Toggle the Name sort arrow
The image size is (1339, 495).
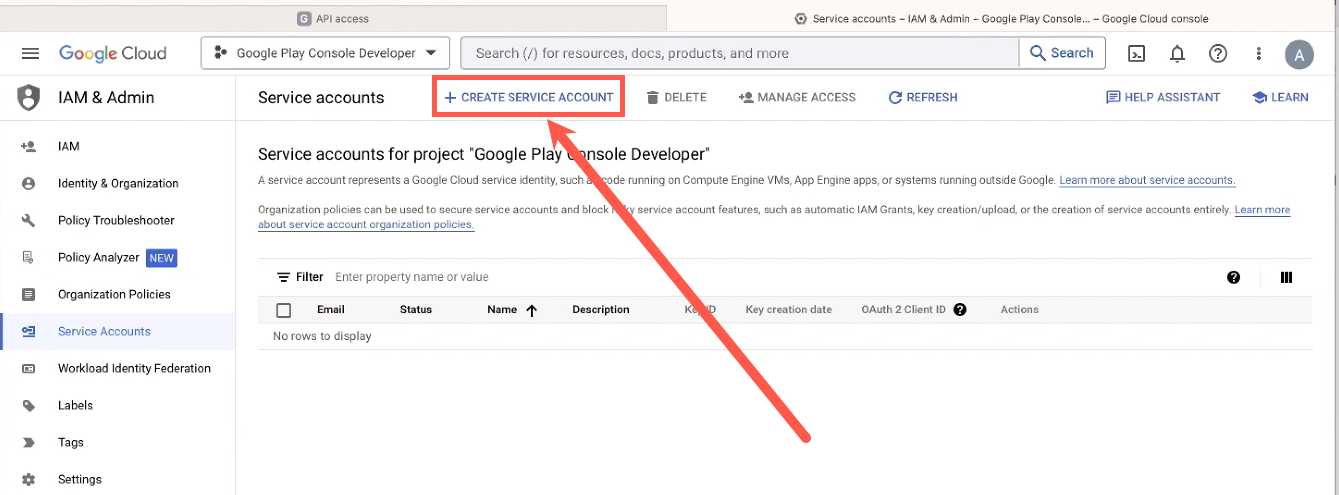click(x=531, y=310)
